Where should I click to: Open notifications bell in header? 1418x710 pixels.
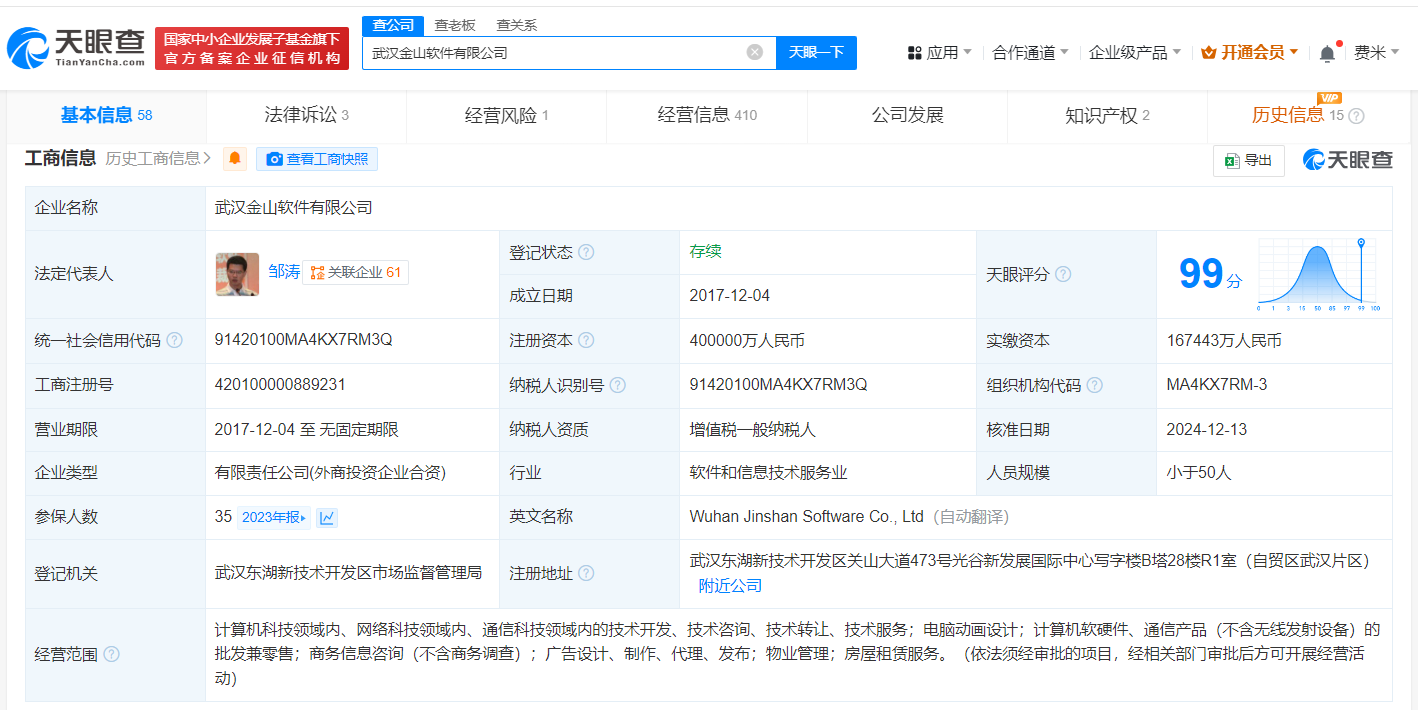(1327, 53)
